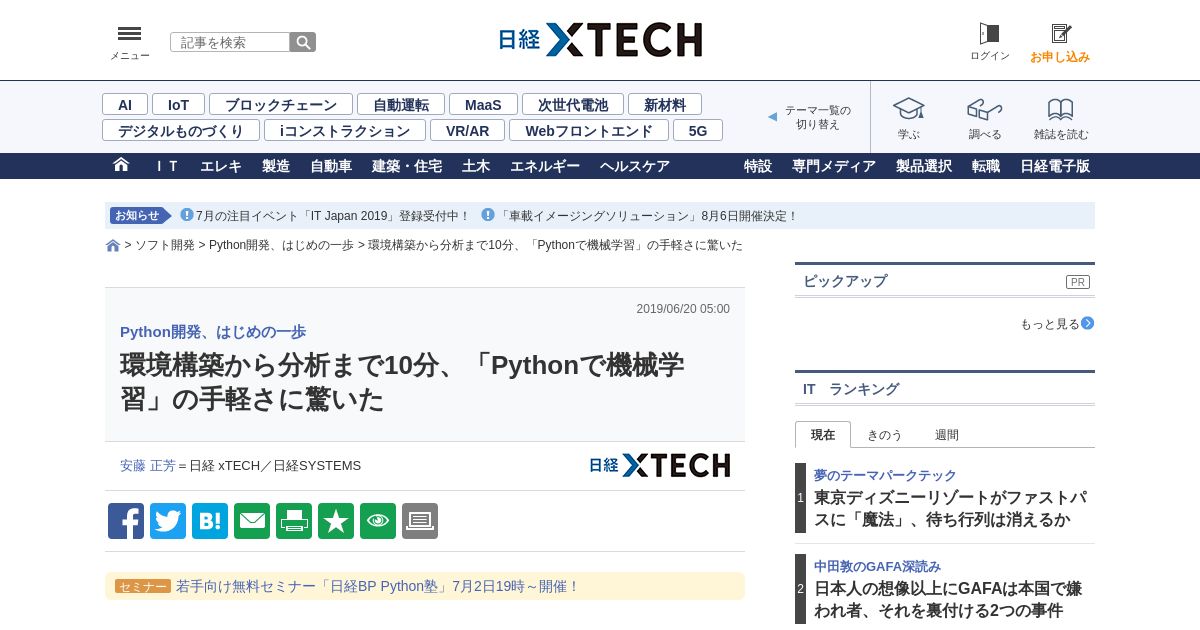Image resolution: width=1200 pixels, height=630 pixels.
Task: Open the 日経BP Python塾 seminar link
Action: [x=378, y=586]
